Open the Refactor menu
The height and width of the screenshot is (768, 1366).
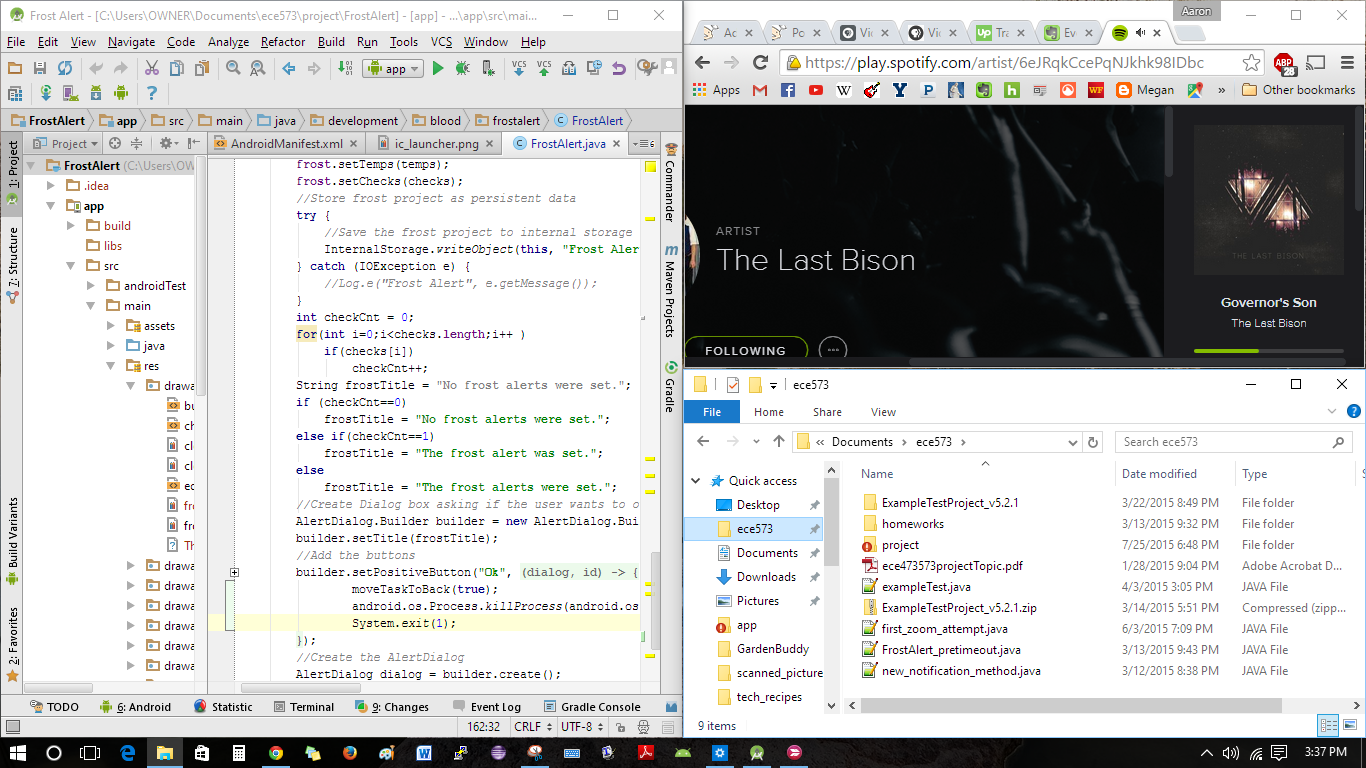point(282,42)
